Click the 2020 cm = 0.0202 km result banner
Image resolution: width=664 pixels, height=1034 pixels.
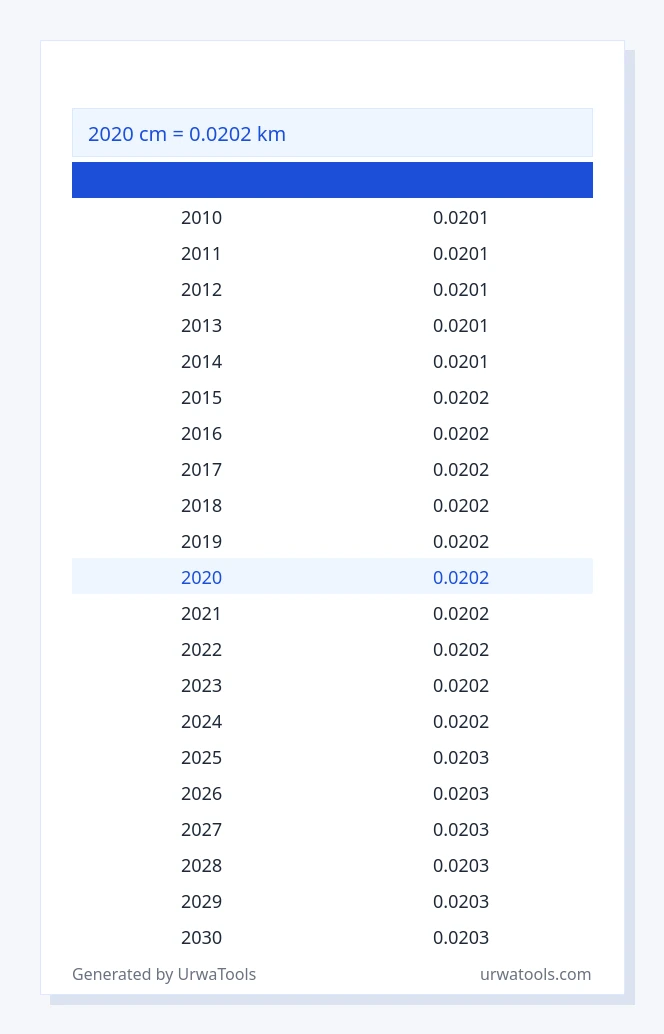pyautogui.click(x=332, y=133)
